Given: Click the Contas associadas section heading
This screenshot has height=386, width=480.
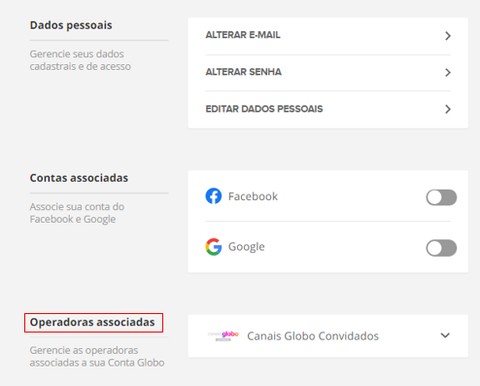Looking at the screenshot, I should tap(79, 178).
